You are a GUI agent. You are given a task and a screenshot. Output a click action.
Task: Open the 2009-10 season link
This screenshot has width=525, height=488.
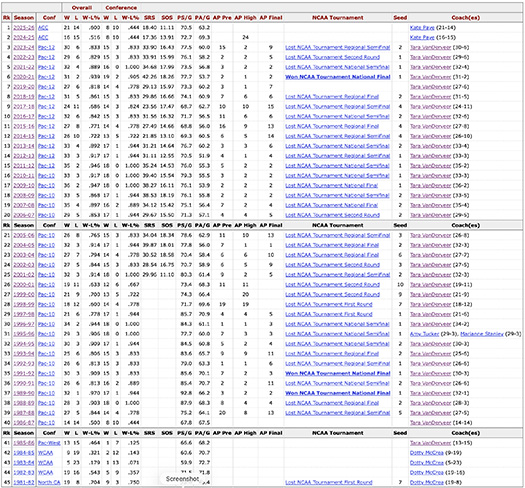pyautogui.click(x=24, y=185)
